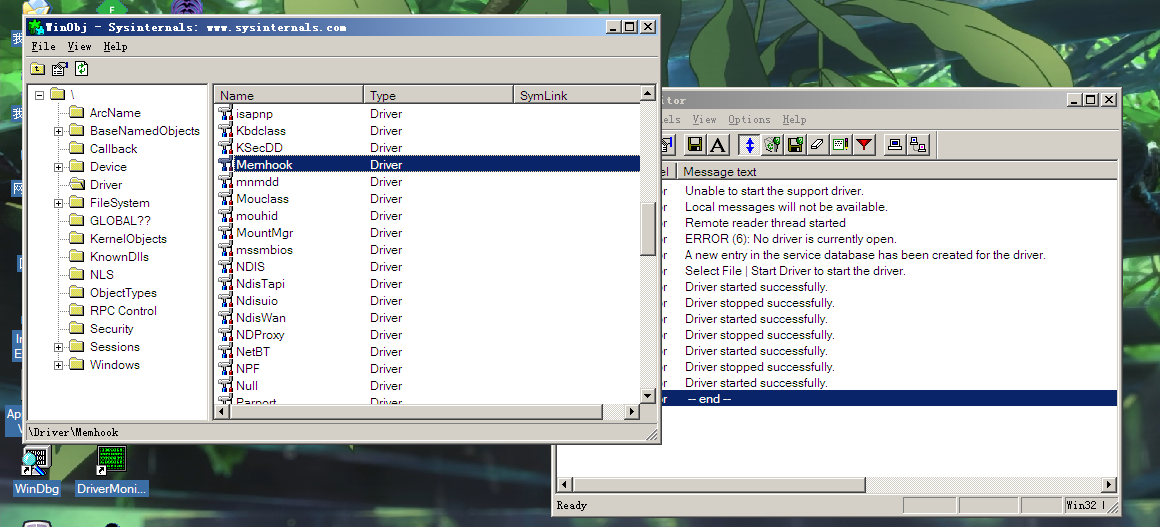Click WinObj list vertical scrollbar thumb
The height and width of the screenshot is (527, 1160).
pos(648,228)
